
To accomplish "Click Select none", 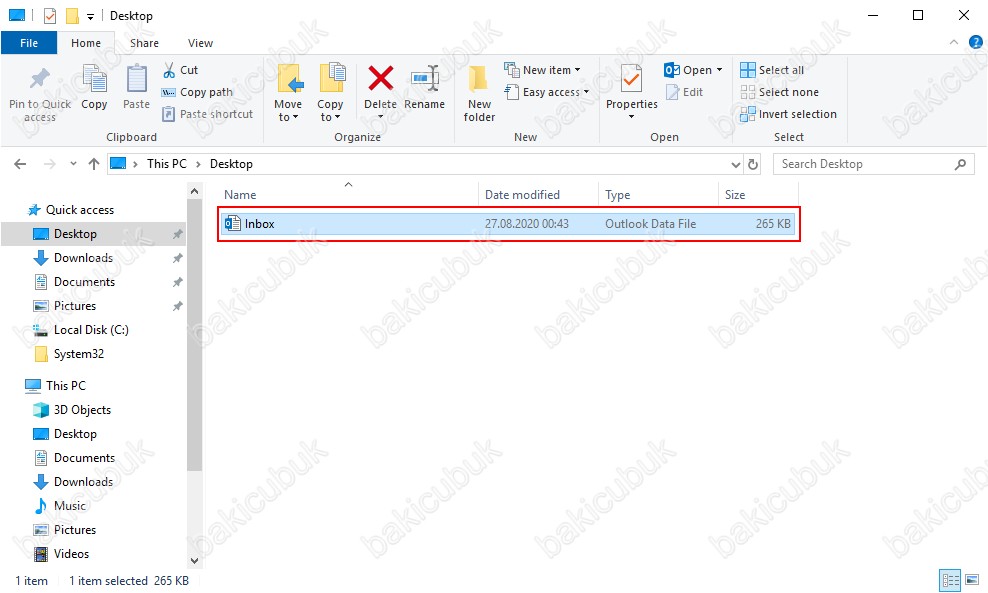I will coord(779,92).
